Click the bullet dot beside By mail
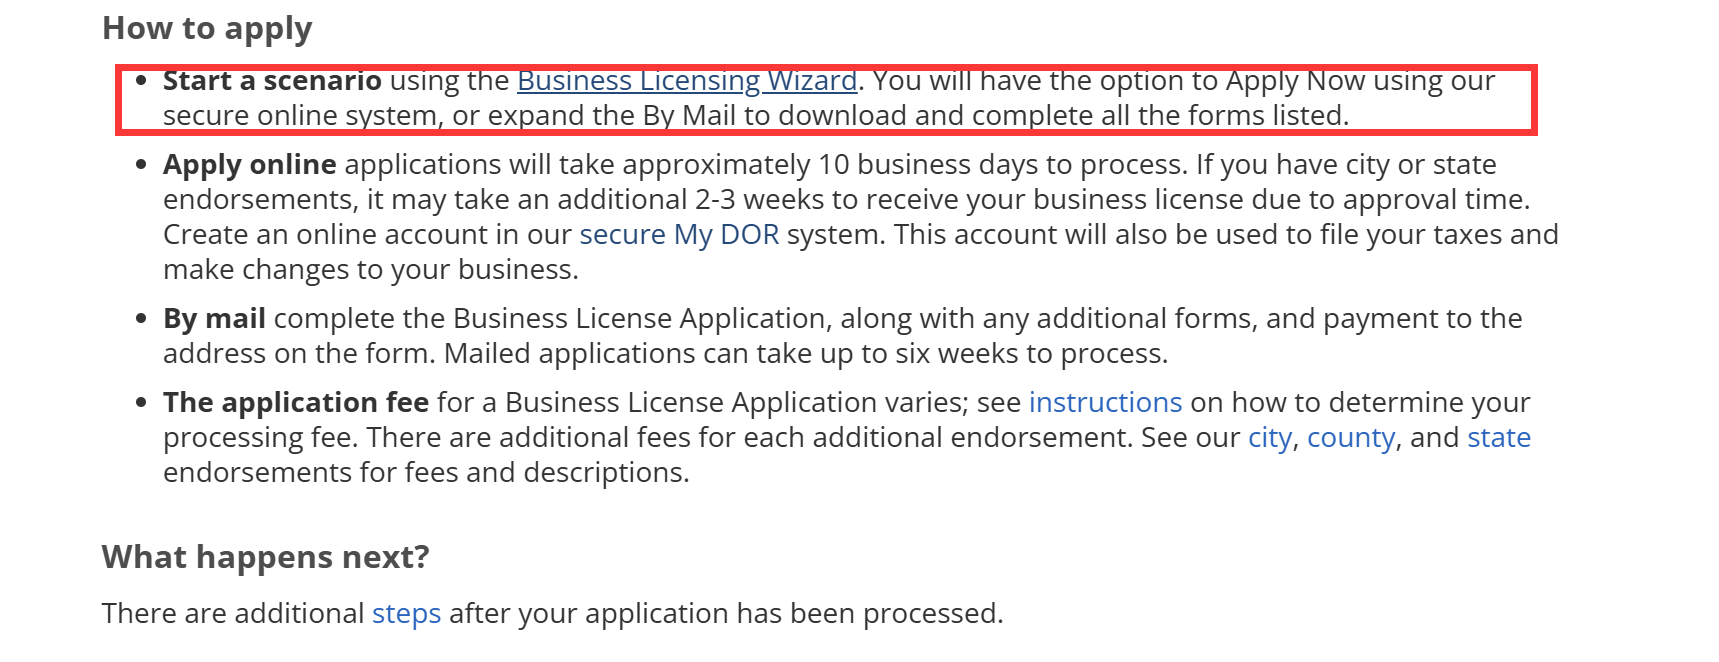 click(x=141, y=318)
